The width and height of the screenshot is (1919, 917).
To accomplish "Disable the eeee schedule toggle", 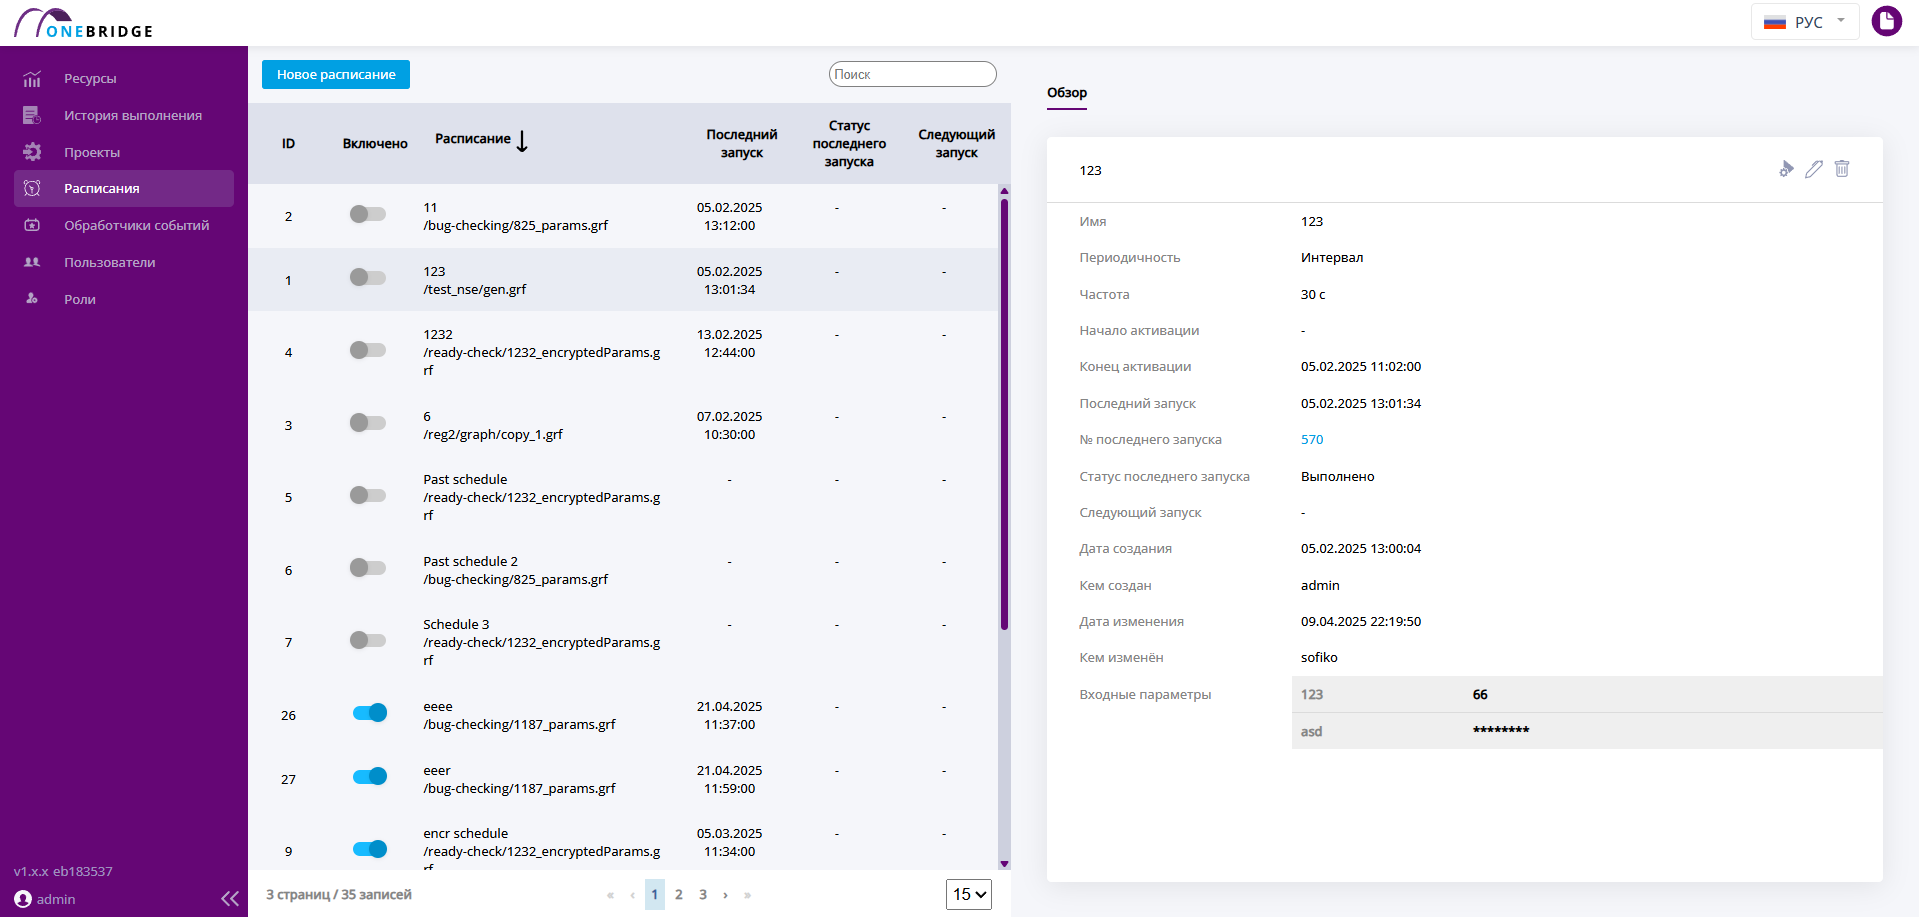I will point(370,713).
